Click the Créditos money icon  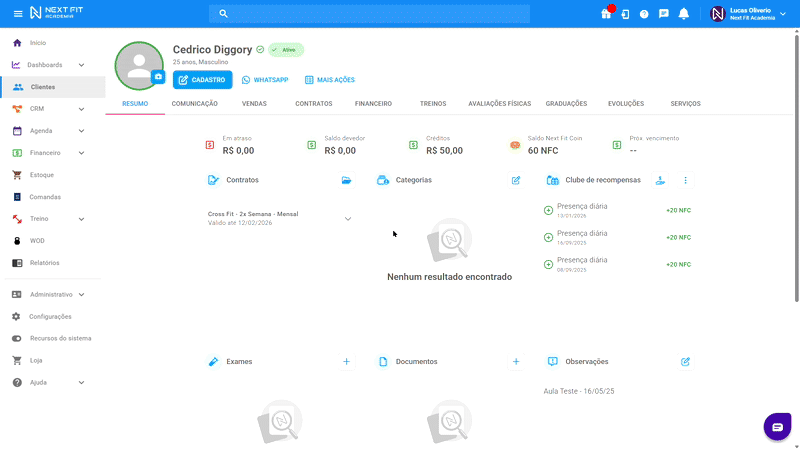coord(413,145)
